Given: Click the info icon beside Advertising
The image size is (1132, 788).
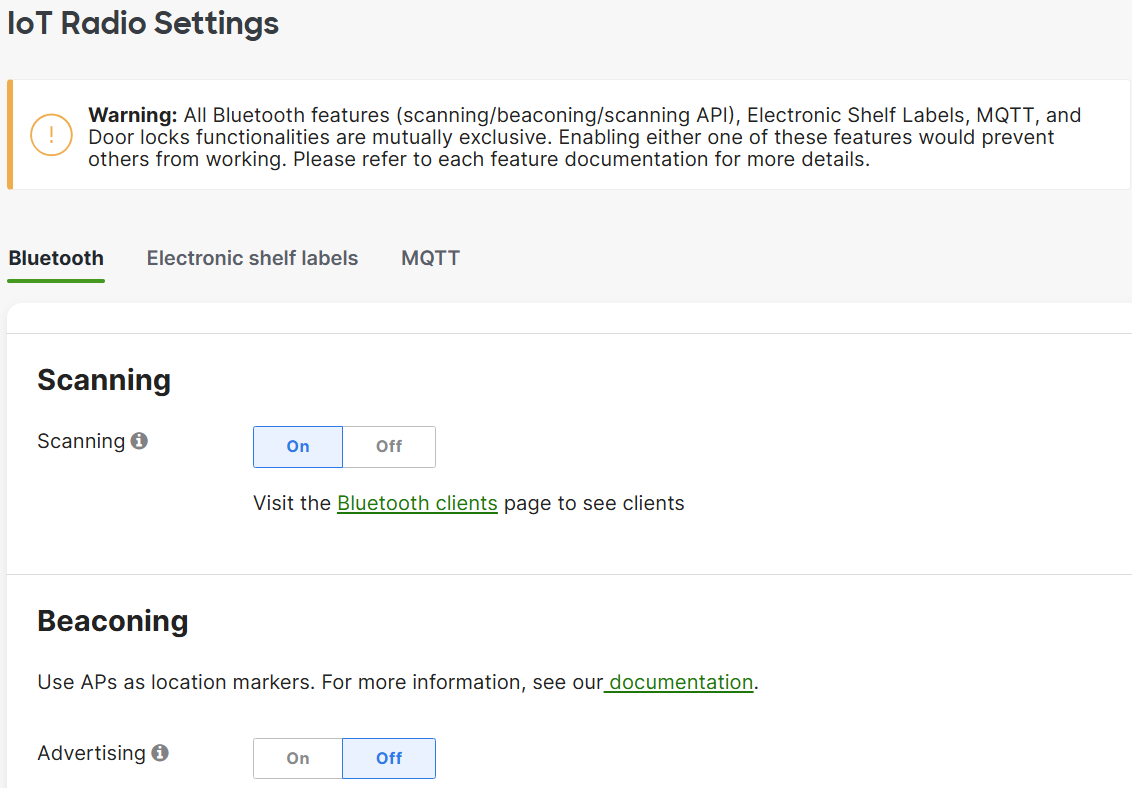Looking at the screenshot, I should pyautogui.click(x=160, y=753).
